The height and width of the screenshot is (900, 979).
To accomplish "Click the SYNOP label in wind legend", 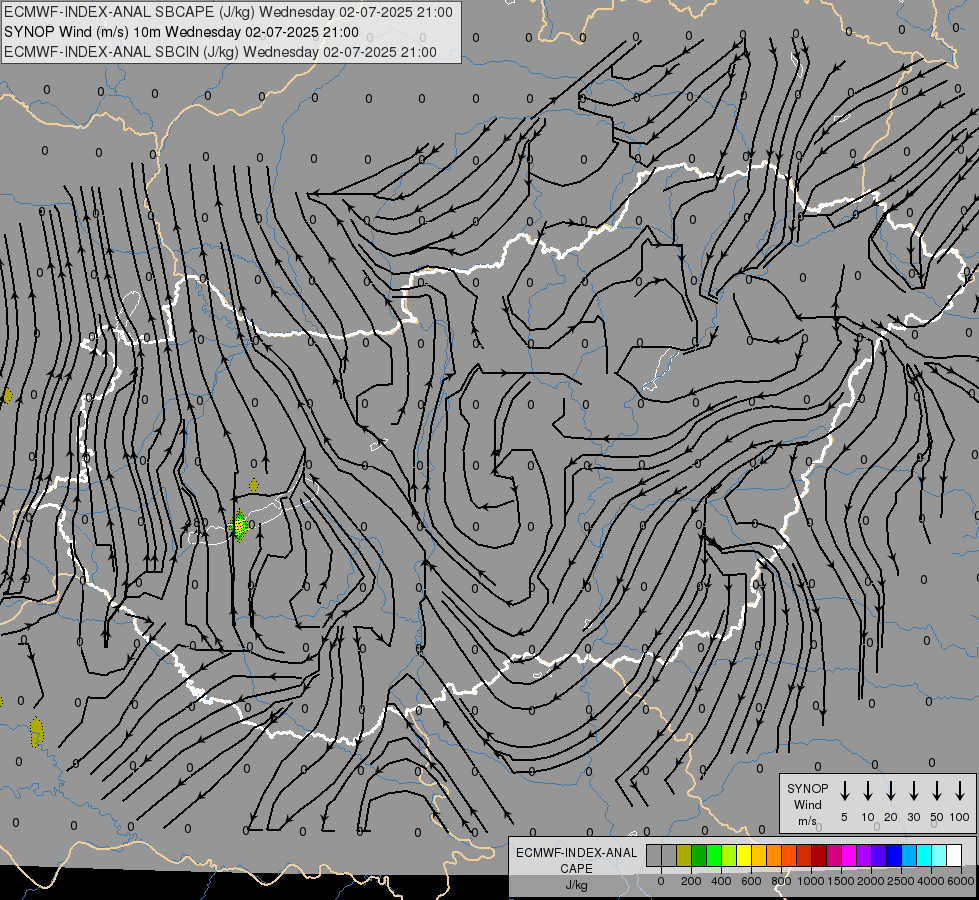I will point(807,789).
